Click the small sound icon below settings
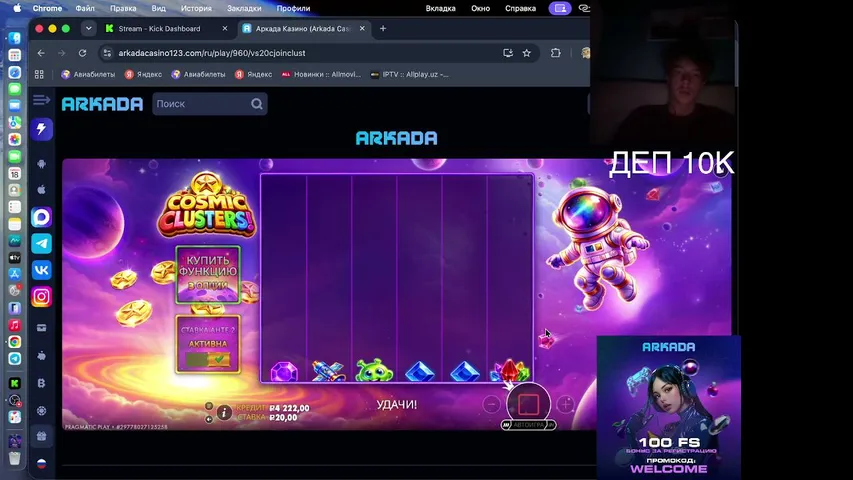The width and height of the screenshot is (853, 480). pos(209,419)
